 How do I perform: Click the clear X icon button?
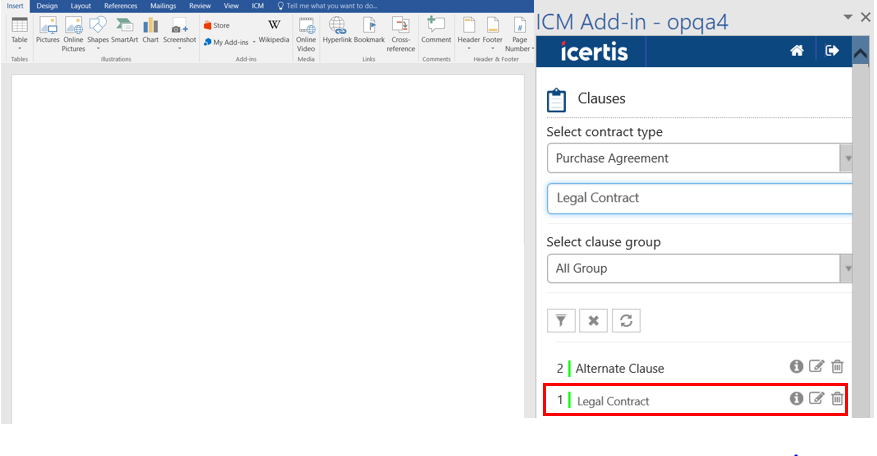click(x=593, y=320)
